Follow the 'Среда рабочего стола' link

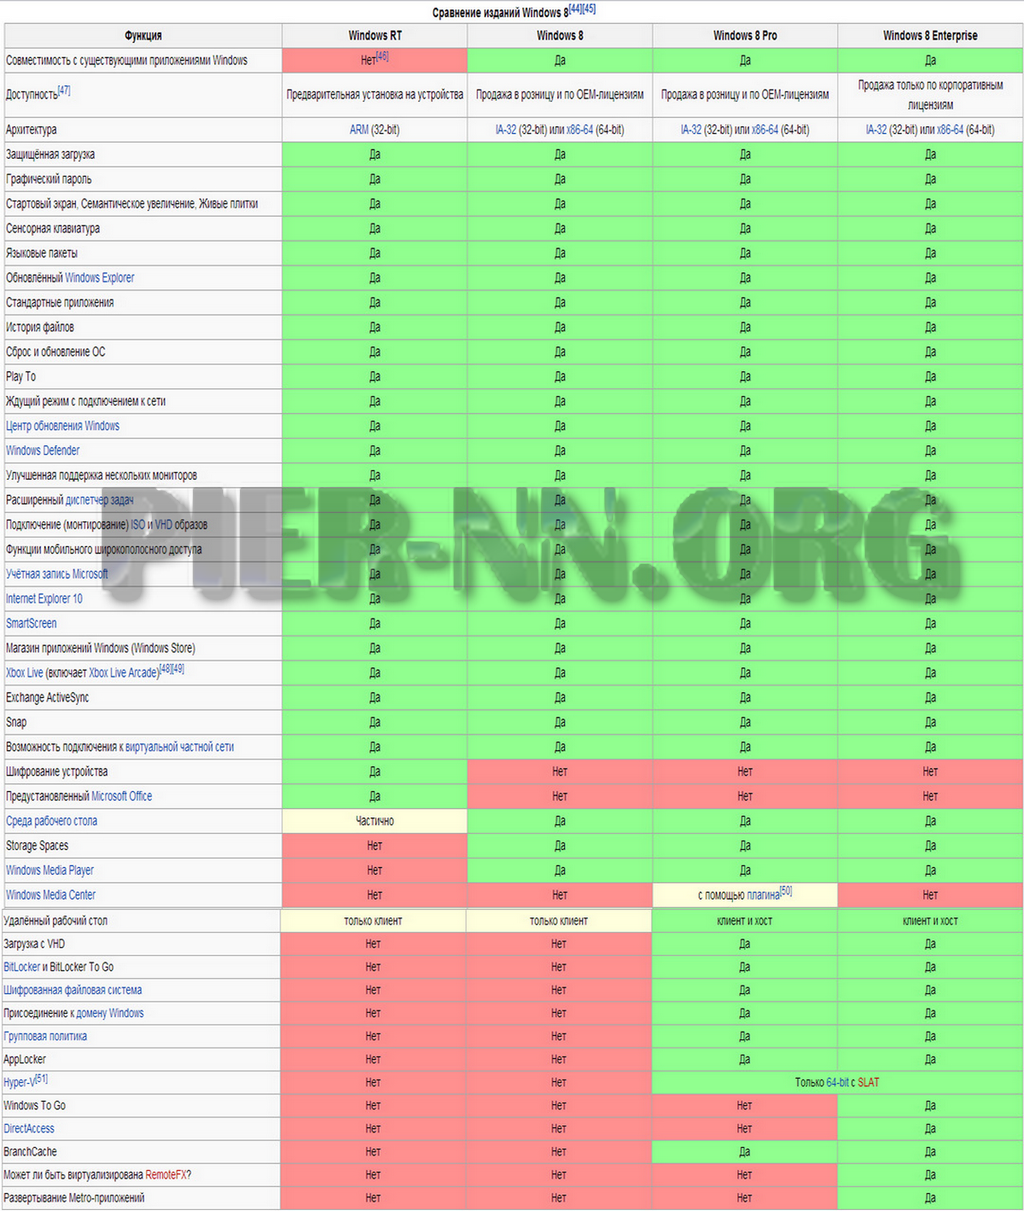tap(51, 821)
